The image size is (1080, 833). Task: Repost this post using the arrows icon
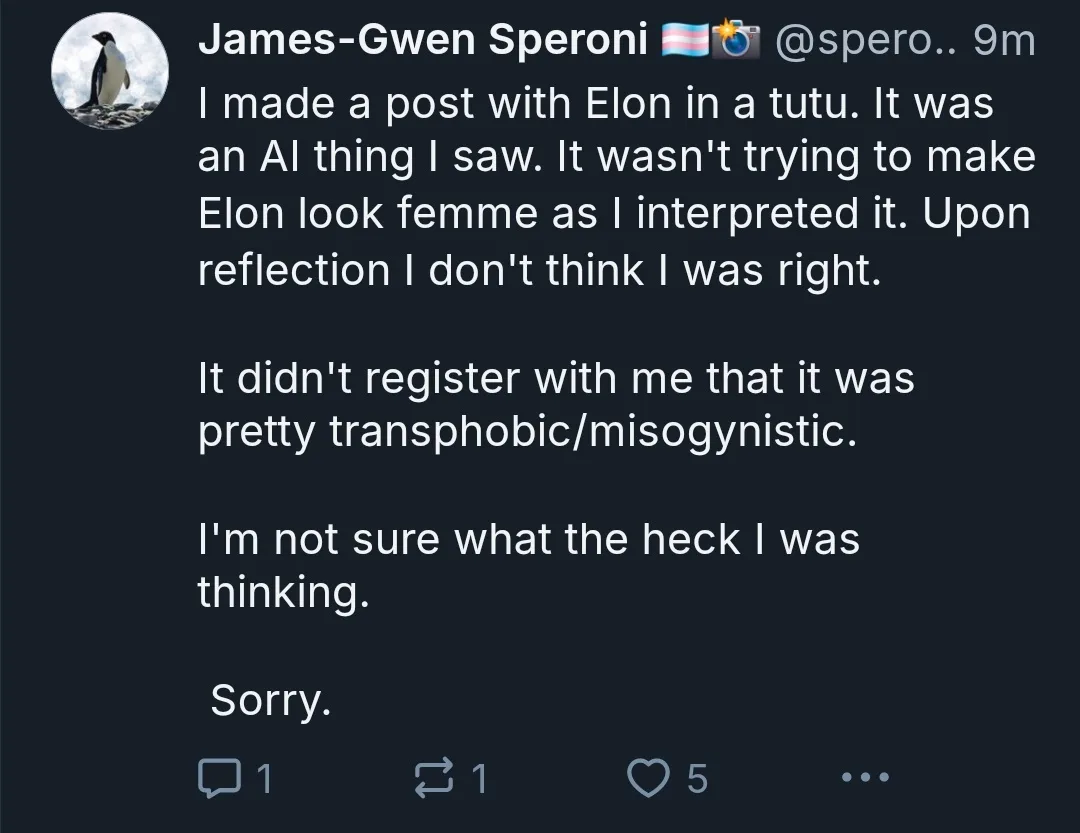tap(434, 777)
